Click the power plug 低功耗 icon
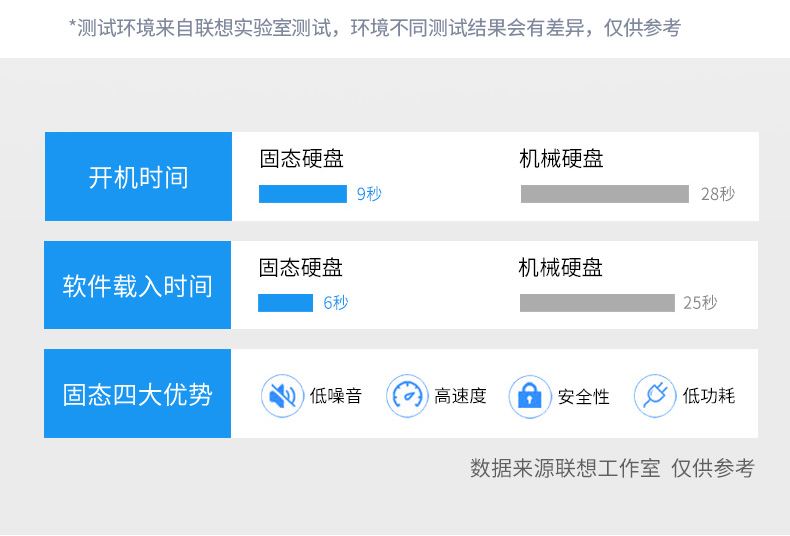The image size is (790, 536). [655, 395]
